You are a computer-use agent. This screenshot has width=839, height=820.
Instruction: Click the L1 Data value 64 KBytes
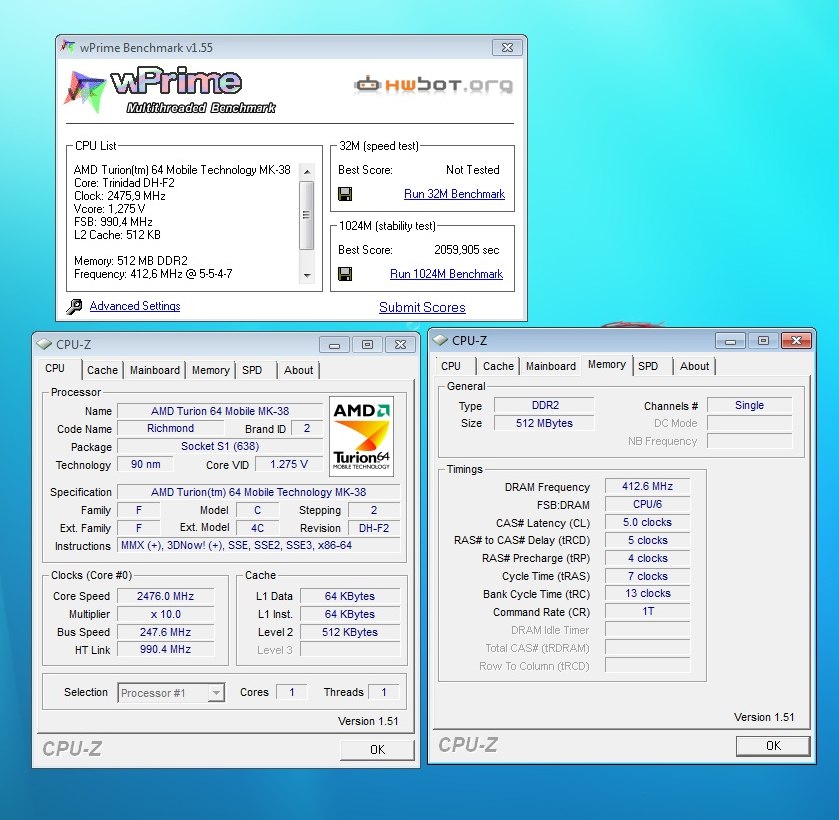point(350,596)
